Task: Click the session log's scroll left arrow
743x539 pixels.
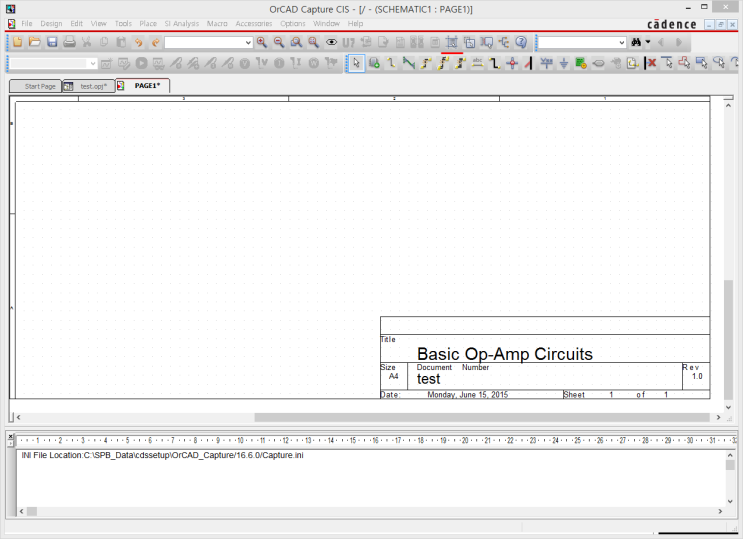Action: coord(21,512)
